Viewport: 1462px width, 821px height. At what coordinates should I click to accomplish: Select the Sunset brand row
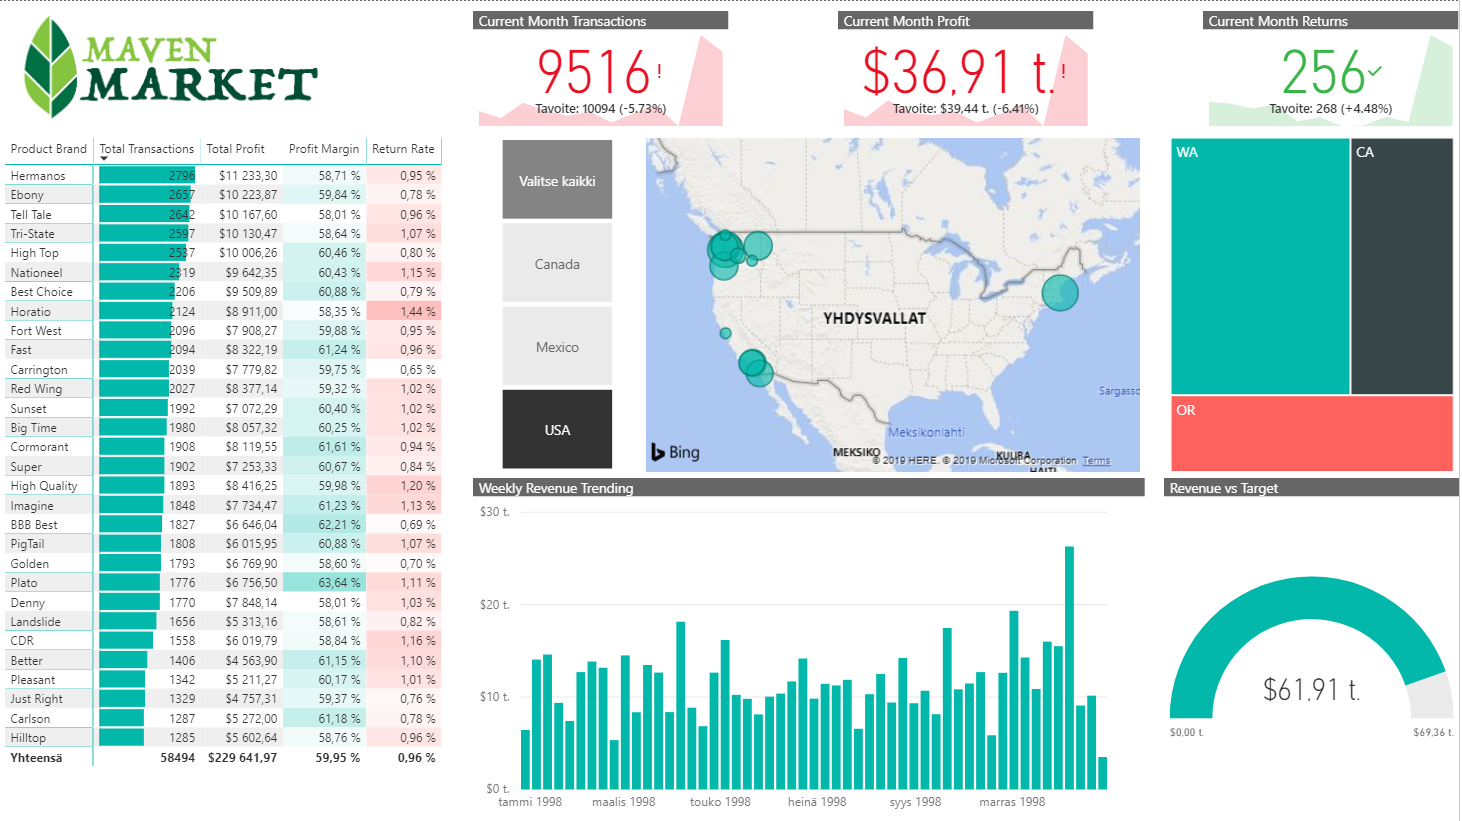[x=223, y=408]
